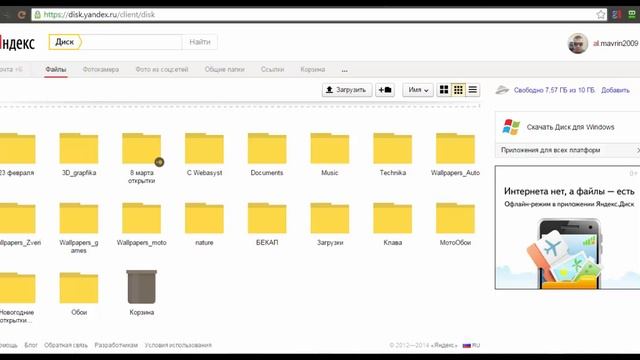Open the Блог footer link
640x360 pixels.
click(x=31, y=345)
